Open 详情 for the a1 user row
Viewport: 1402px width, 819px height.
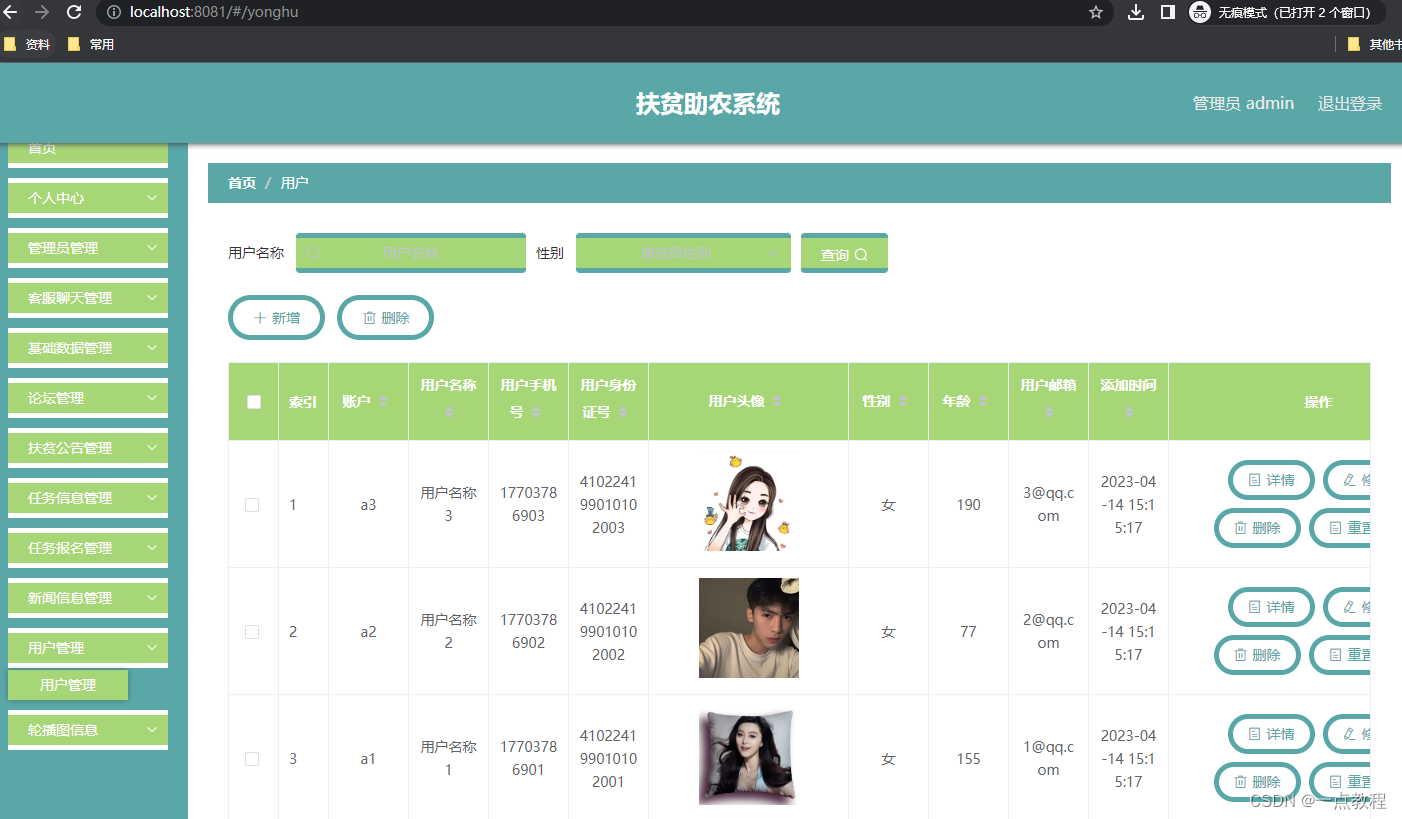click(1271, 734)
